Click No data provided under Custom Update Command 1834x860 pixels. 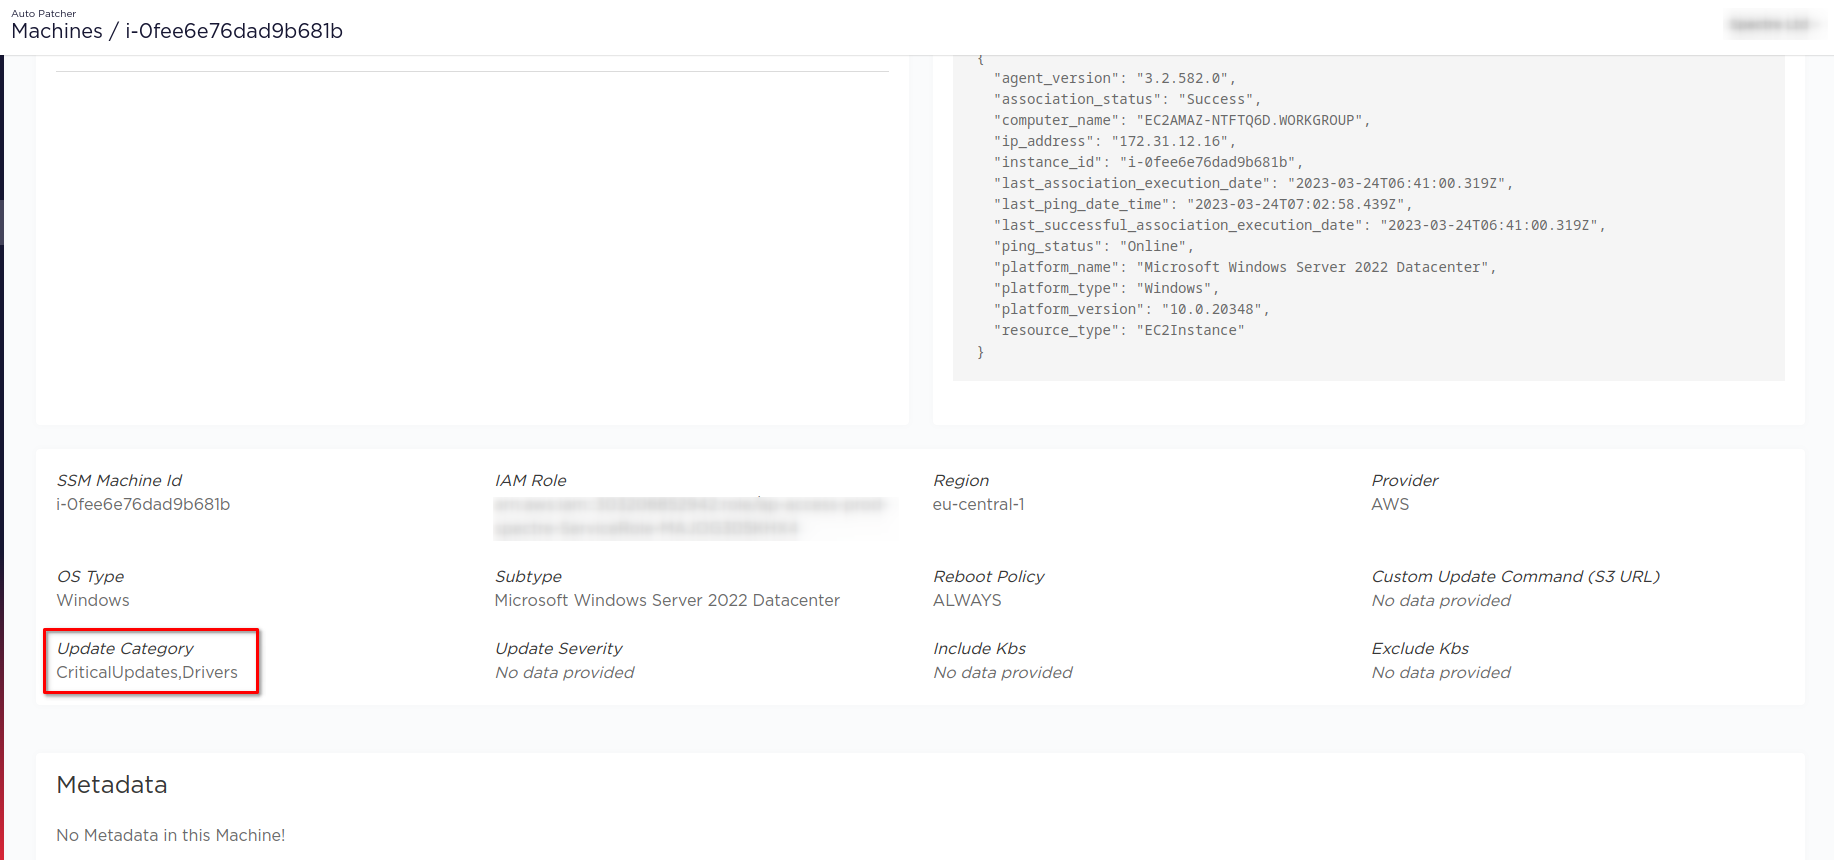point(1441,600)
